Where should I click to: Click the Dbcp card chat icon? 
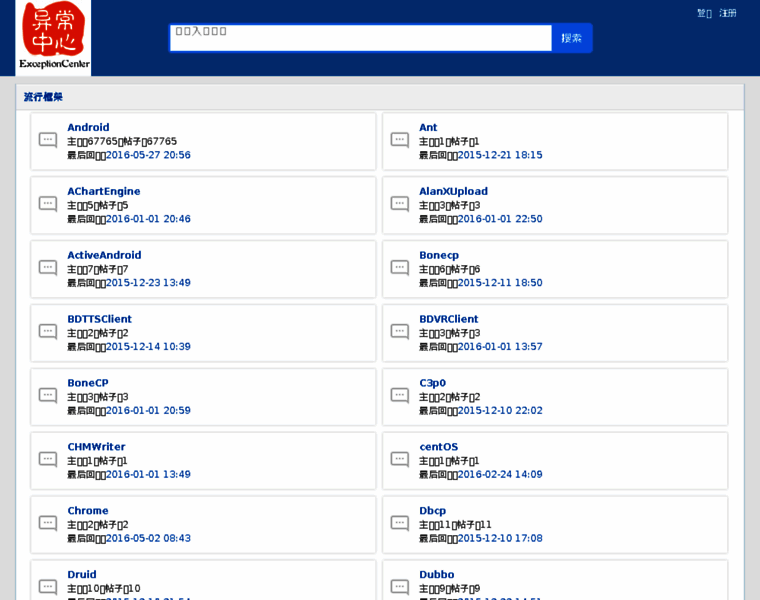400,524
